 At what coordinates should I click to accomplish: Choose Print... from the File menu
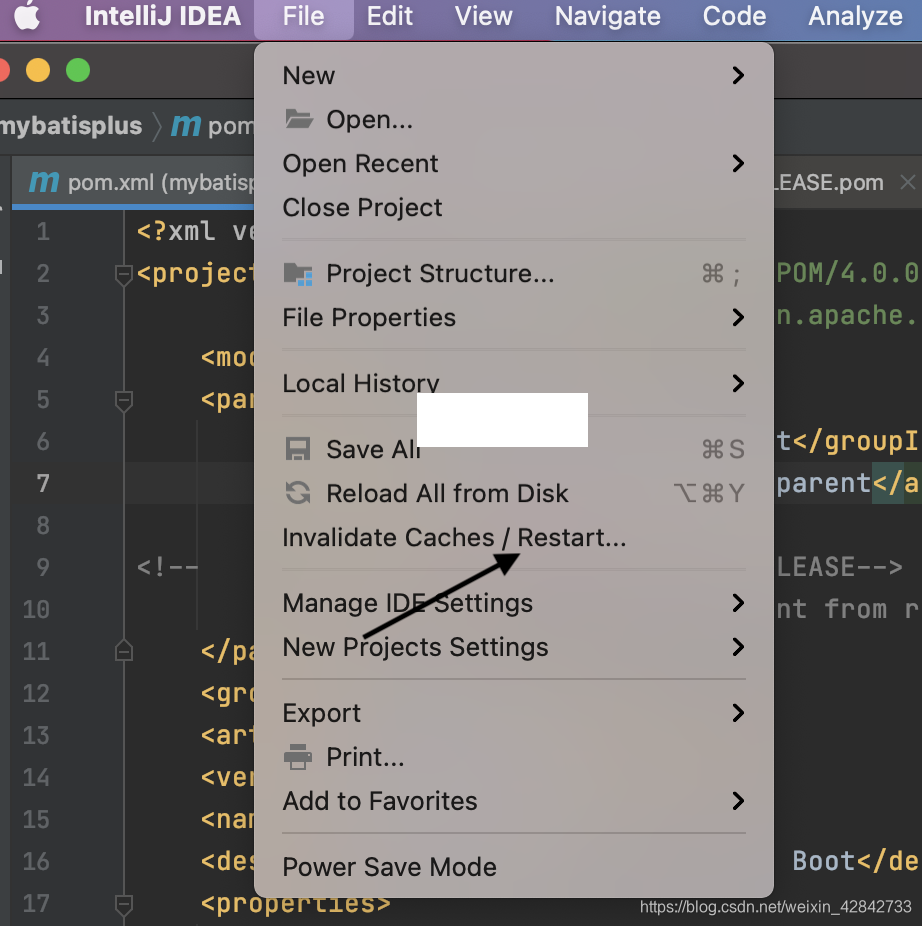click(x=514, y=757)
